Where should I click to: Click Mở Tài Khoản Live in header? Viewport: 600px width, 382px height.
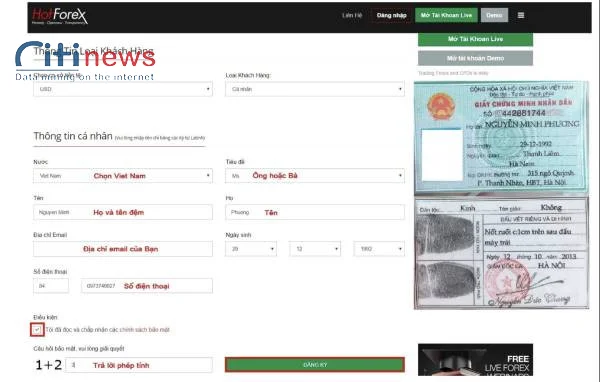[x=446, y=15]
